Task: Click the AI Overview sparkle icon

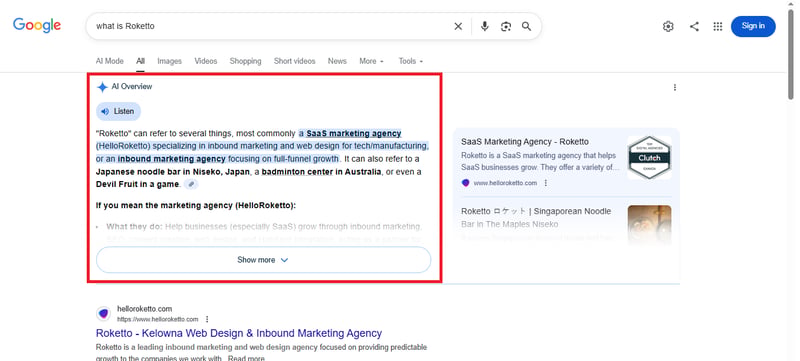Action: [x=102, y=87]
